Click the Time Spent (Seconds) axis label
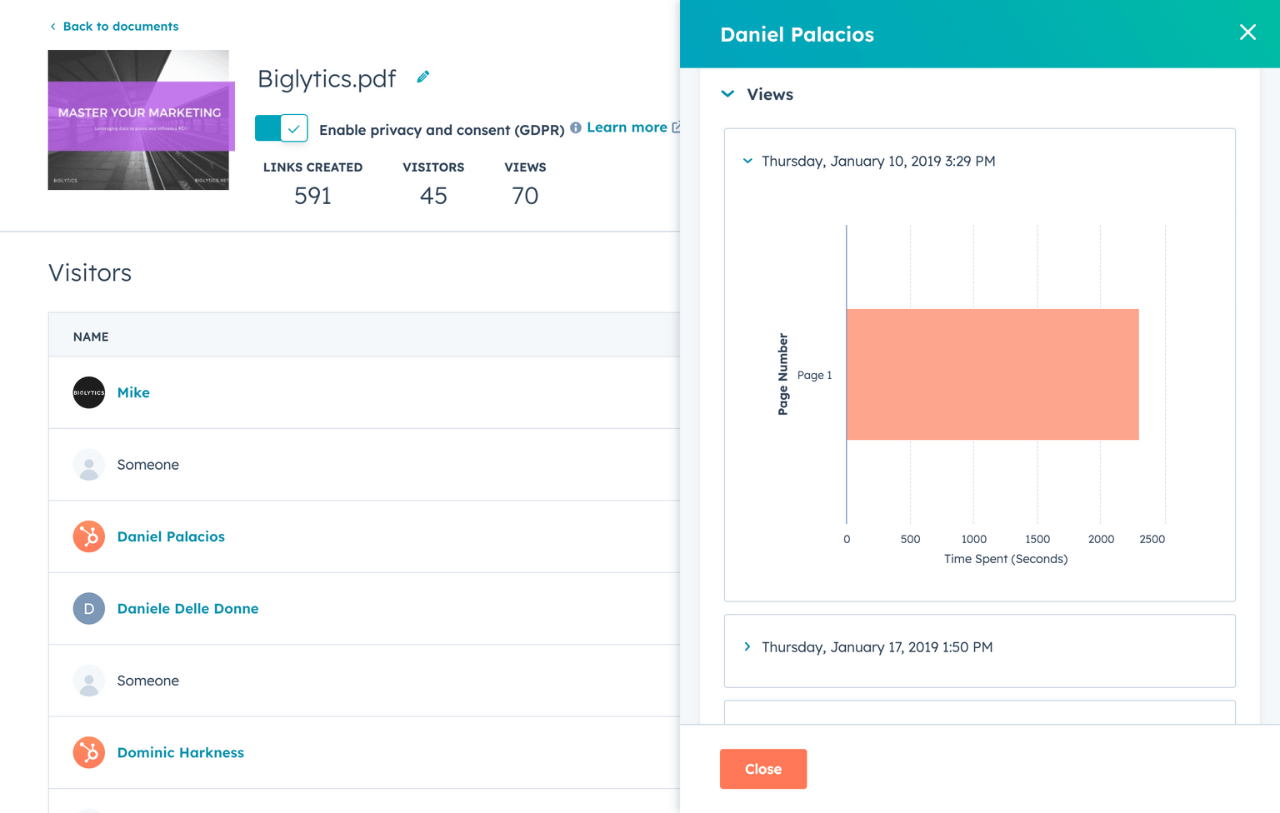The width and height of the screenshot is (1280, 813). (x=1006, y=559)
